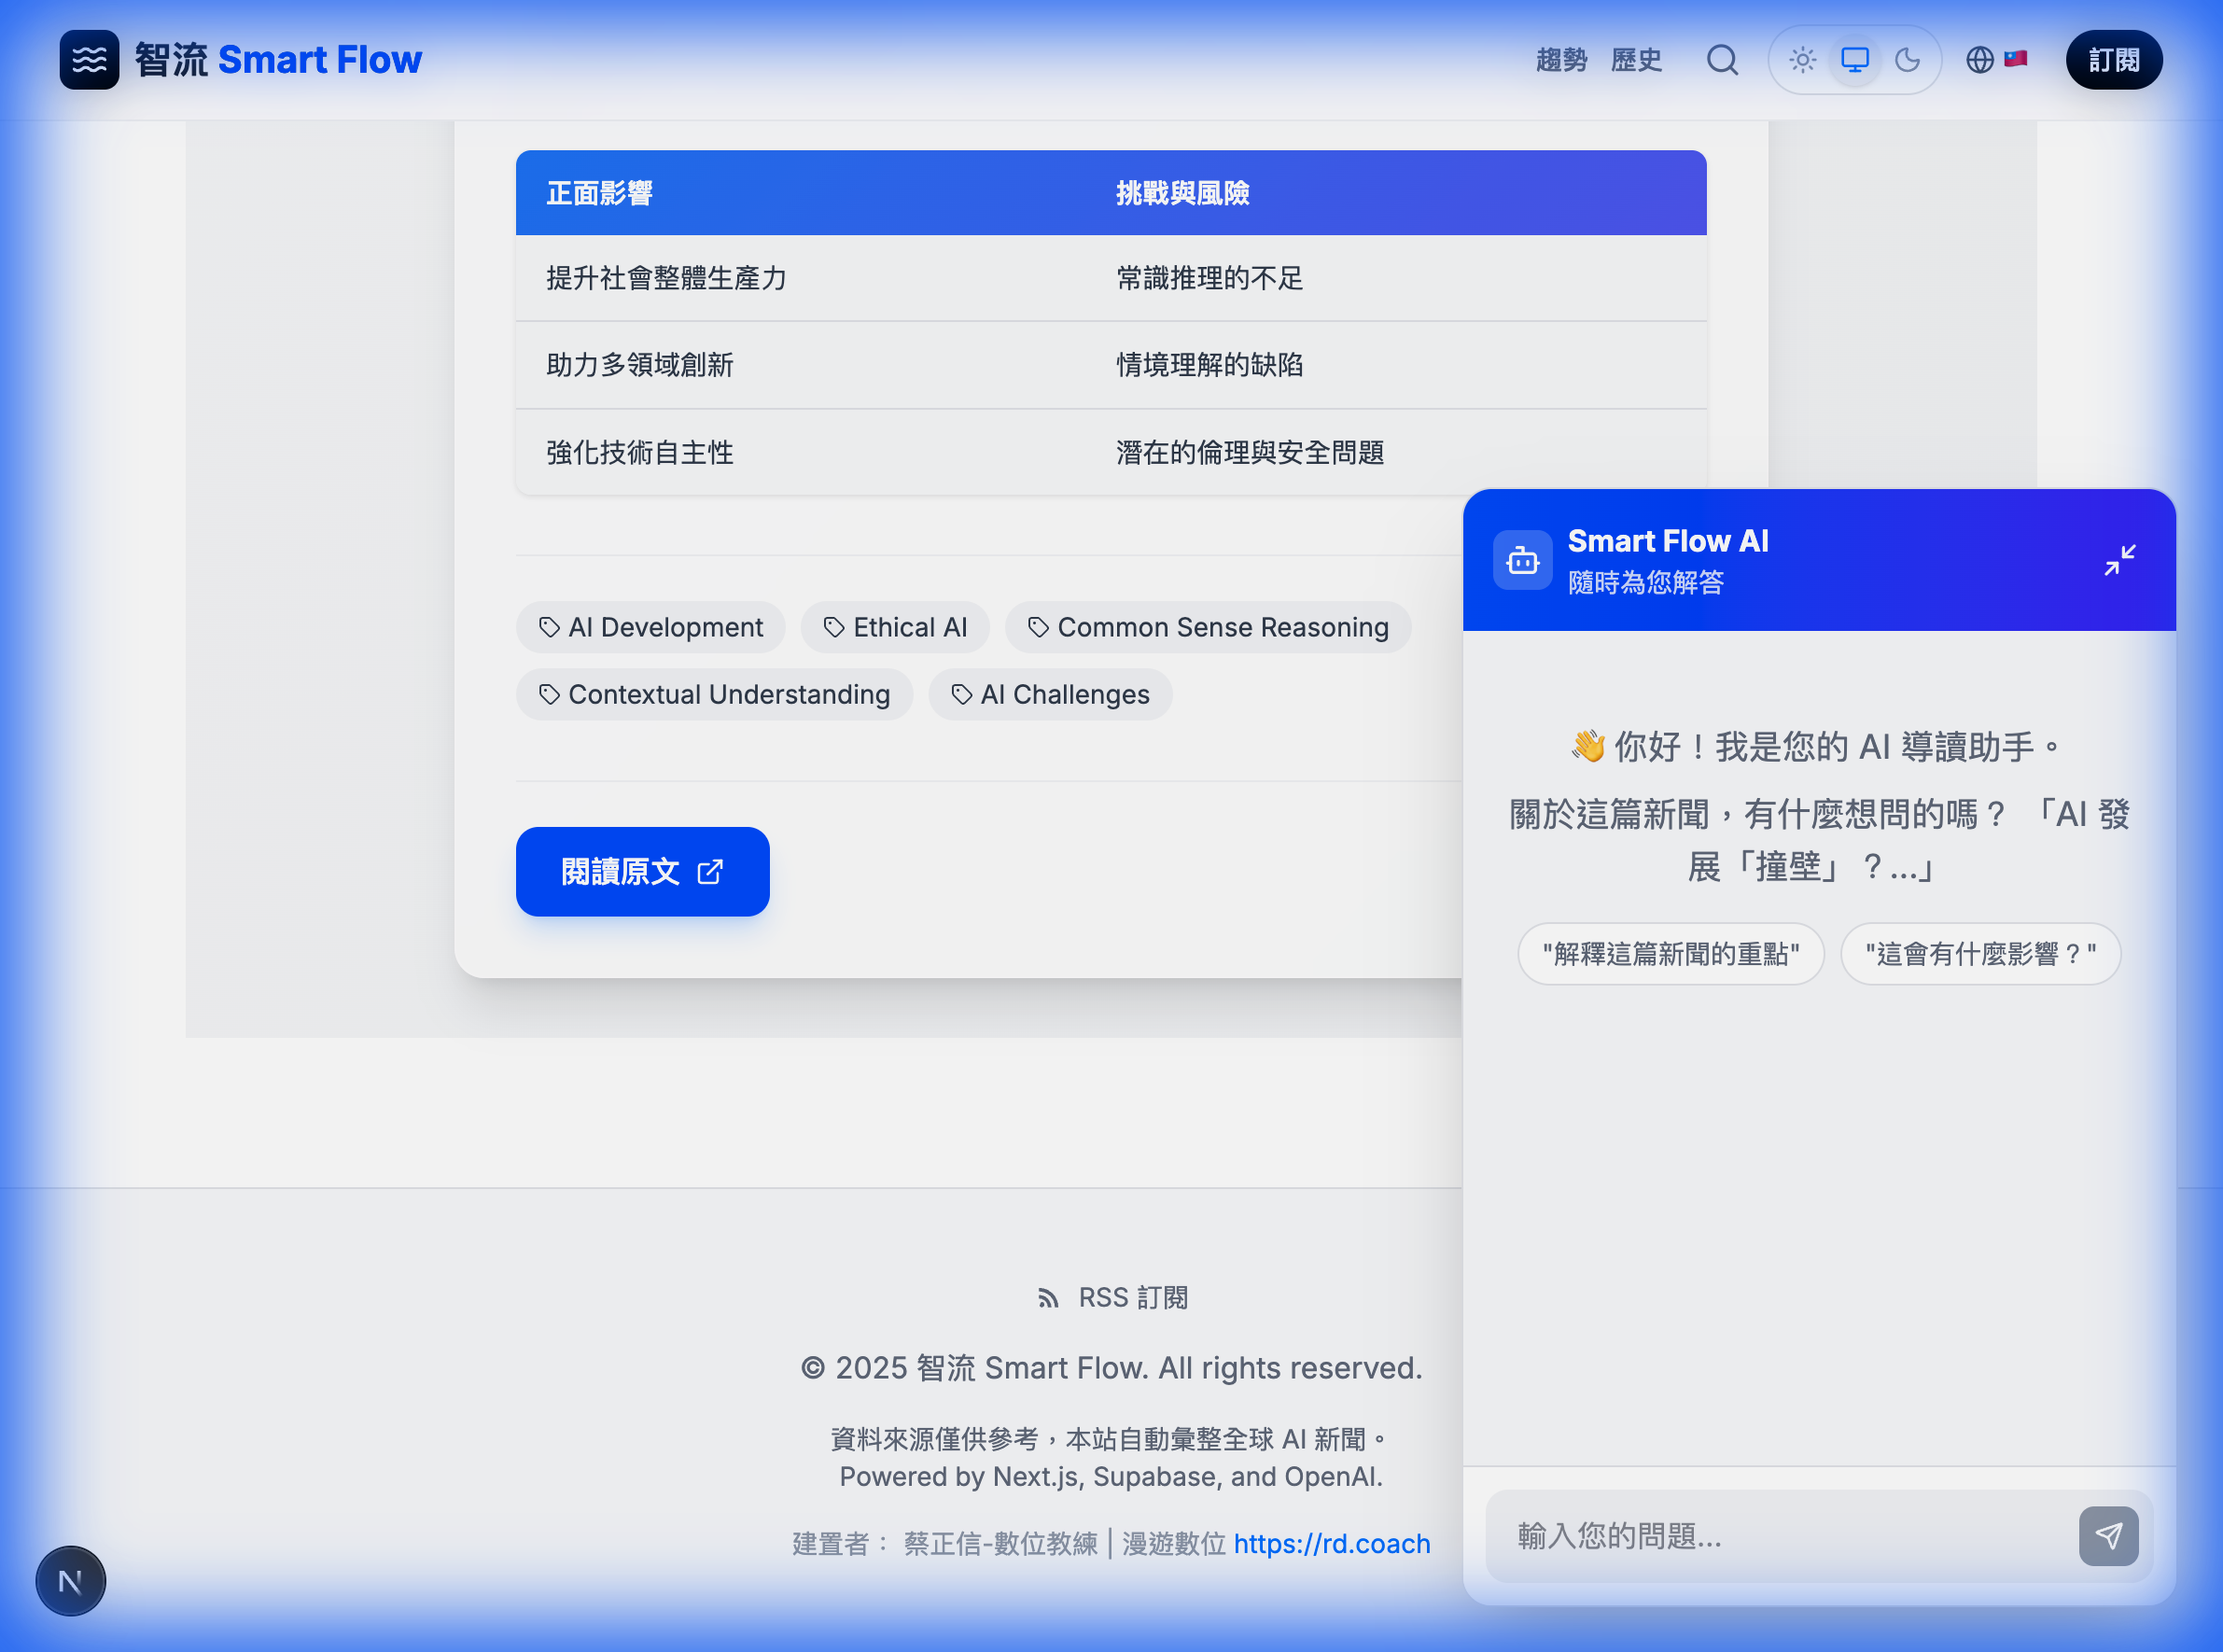Image resolution: width=2223 pixels, height=1652 pixels.
Task: Click the RSS feed icon in footer
Action: 1047,1298
